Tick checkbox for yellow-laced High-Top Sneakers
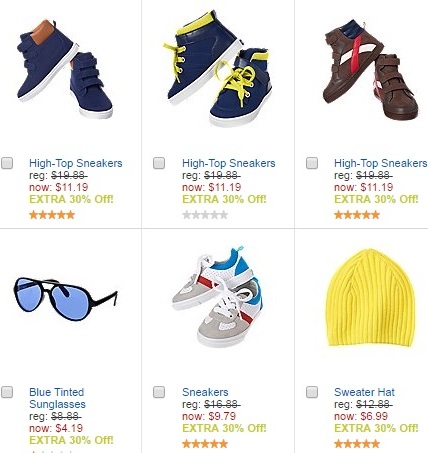 [159, 163]
